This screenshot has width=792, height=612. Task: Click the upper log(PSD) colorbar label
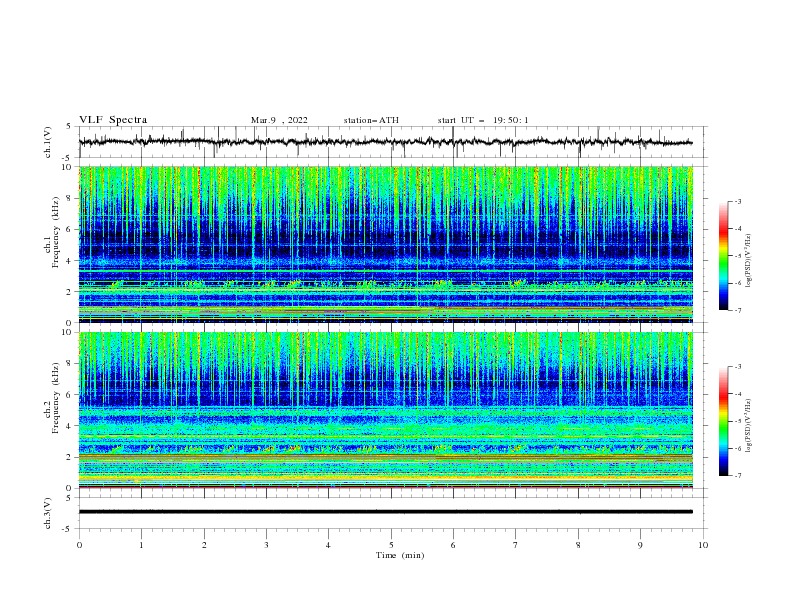point(748,261)
